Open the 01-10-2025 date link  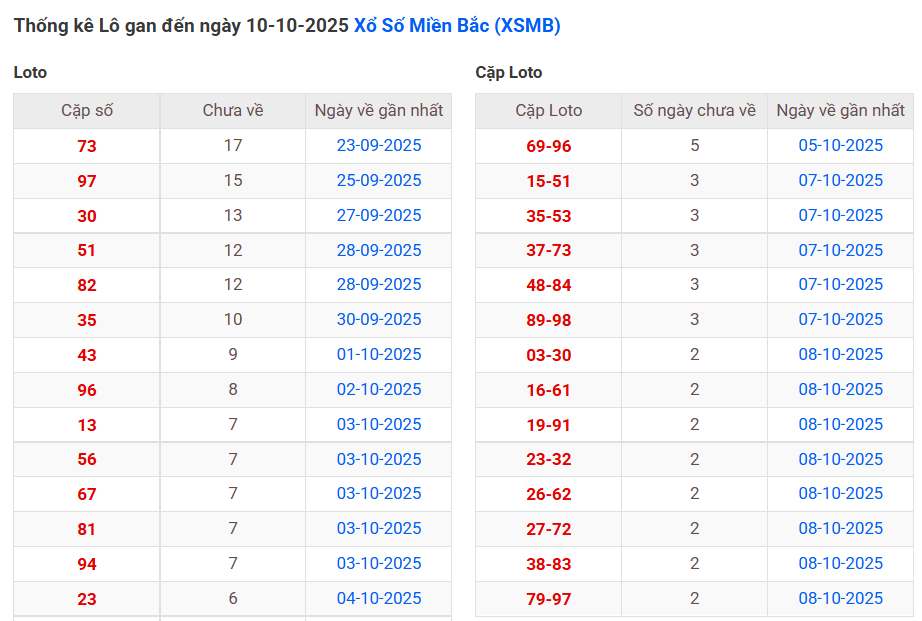click(378, 355)
